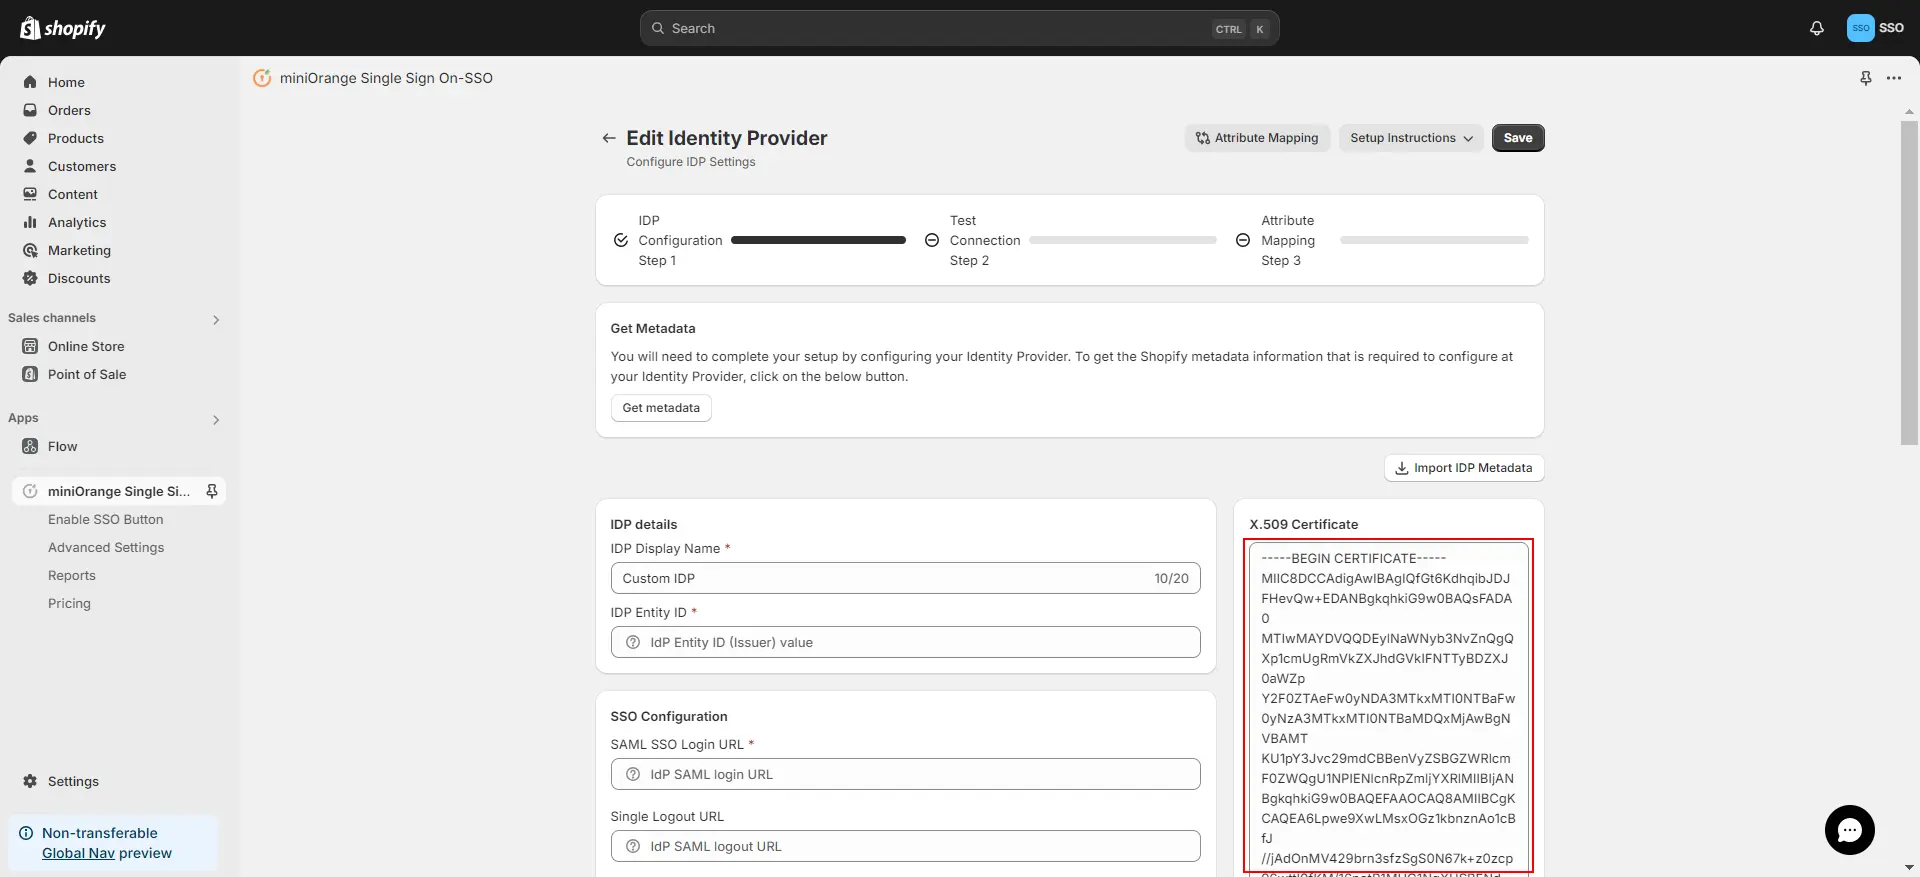Click Import IDP Metadata
Screen dimensions: 1920x877
[x=1464, y=468]
